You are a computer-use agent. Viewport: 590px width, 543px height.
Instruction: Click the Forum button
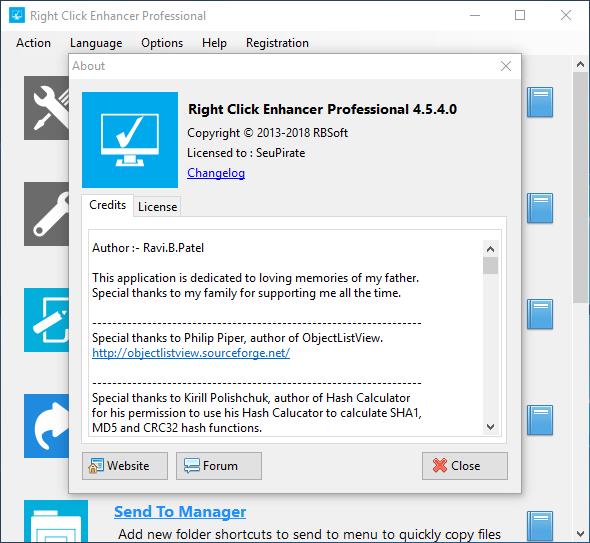(x=219, y=466)
